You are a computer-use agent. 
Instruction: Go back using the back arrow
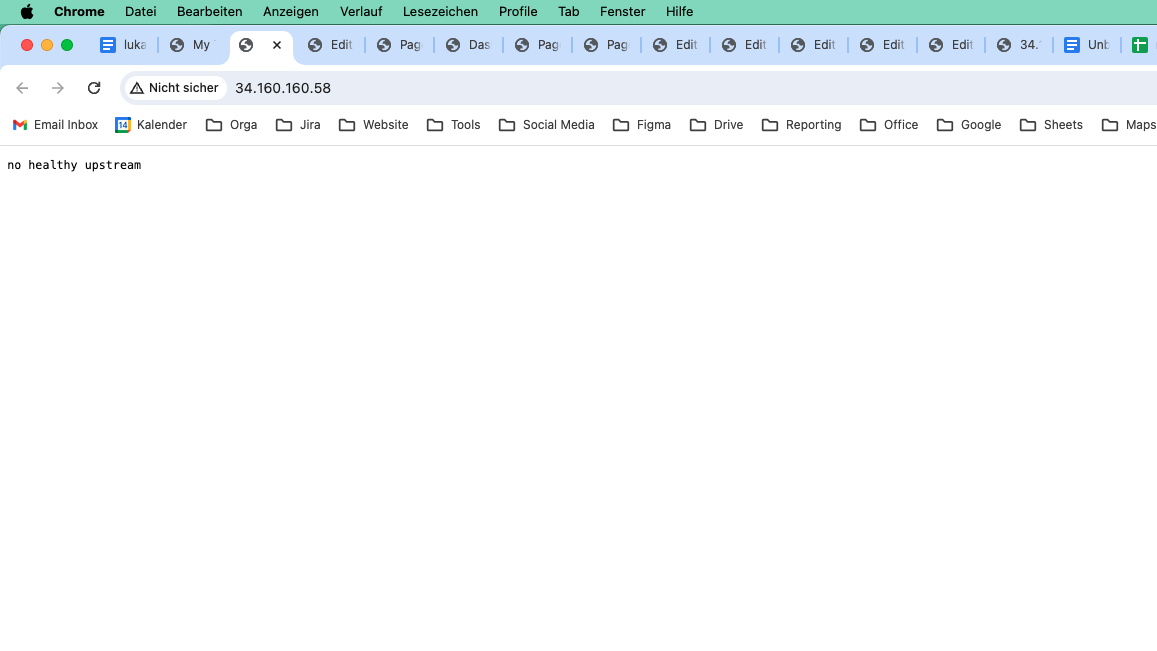[22, 88]
